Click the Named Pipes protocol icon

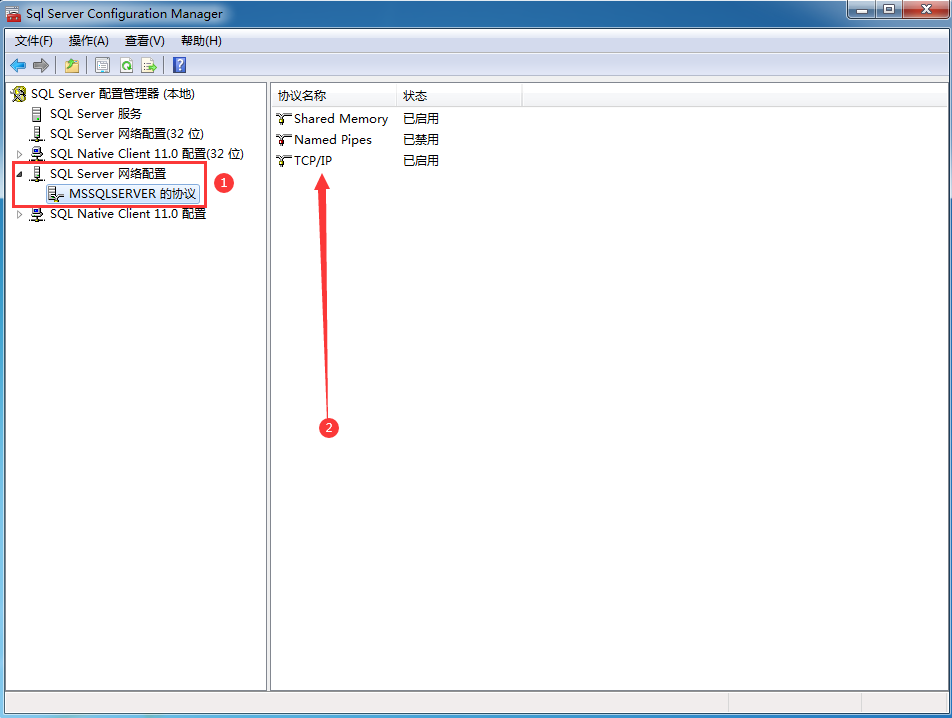(x=284, y=140)
